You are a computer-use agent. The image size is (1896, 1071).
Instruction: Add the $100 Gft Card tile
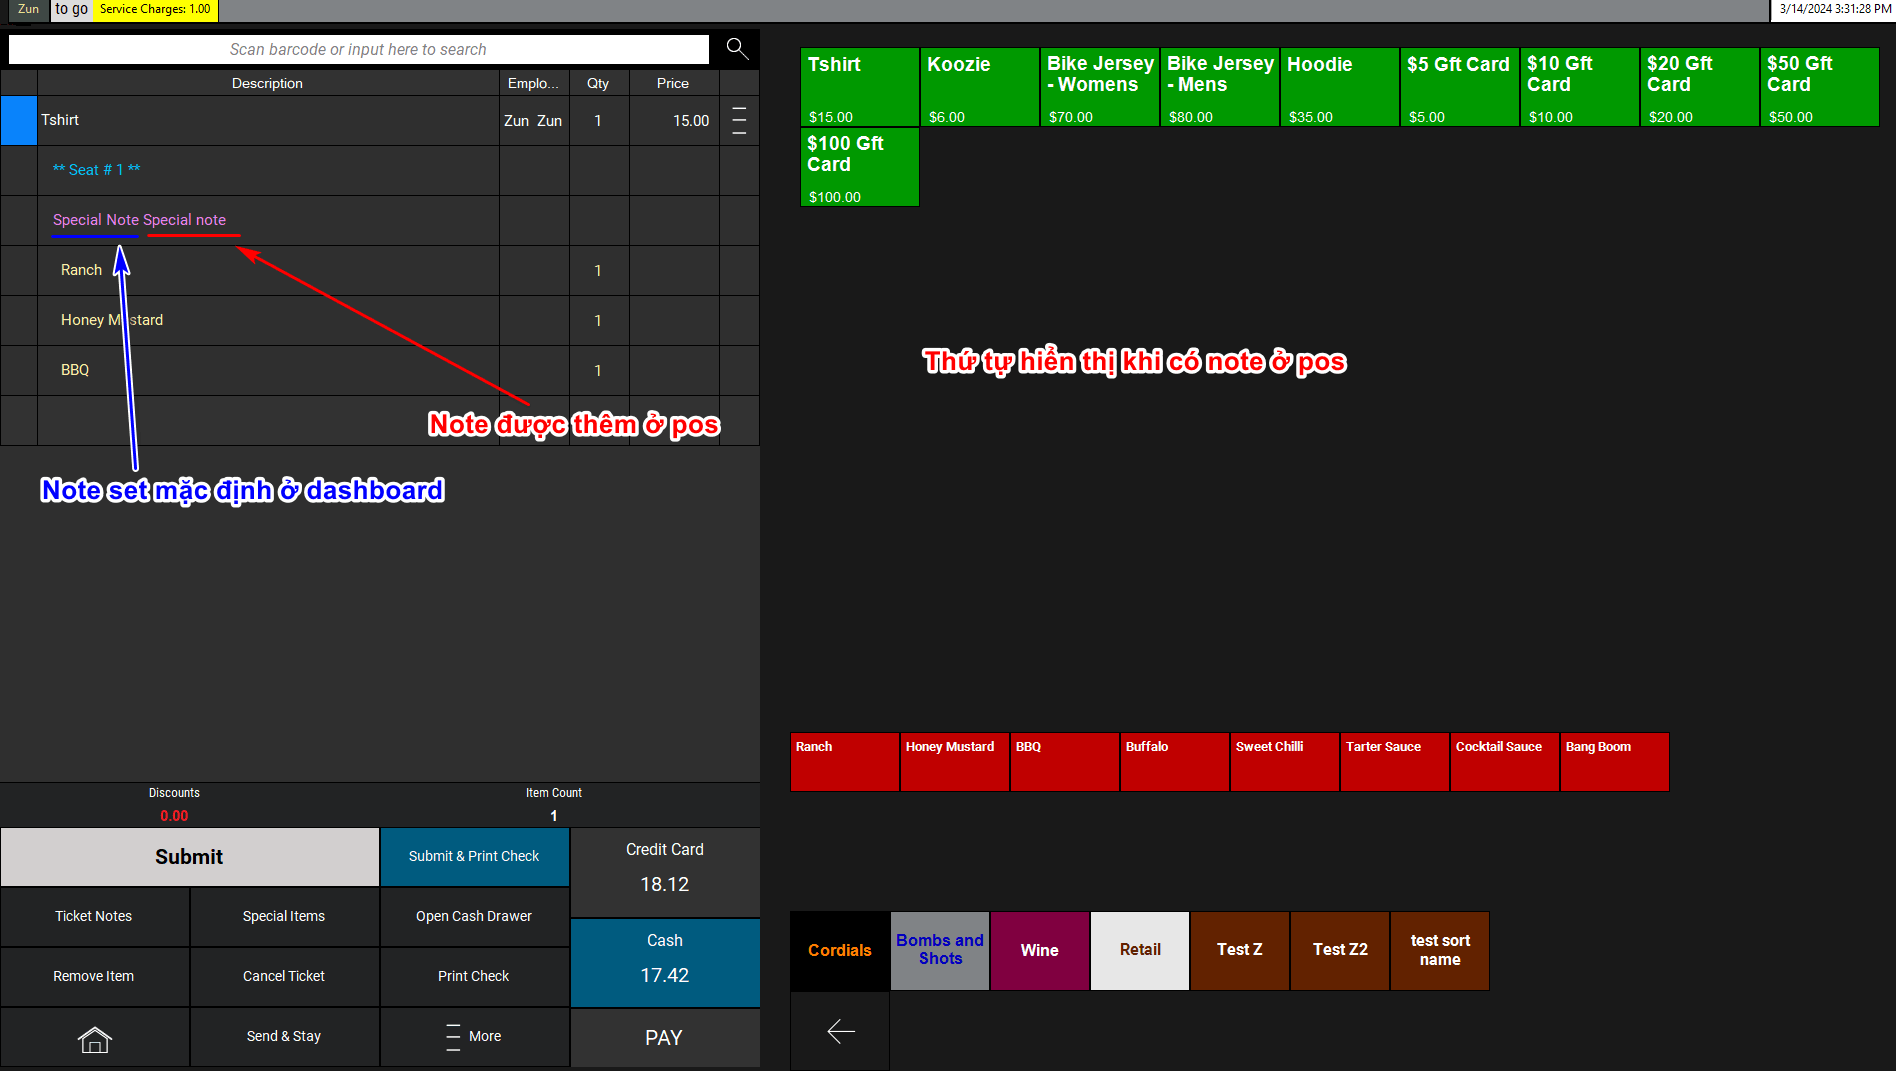[x=859, y=167]
